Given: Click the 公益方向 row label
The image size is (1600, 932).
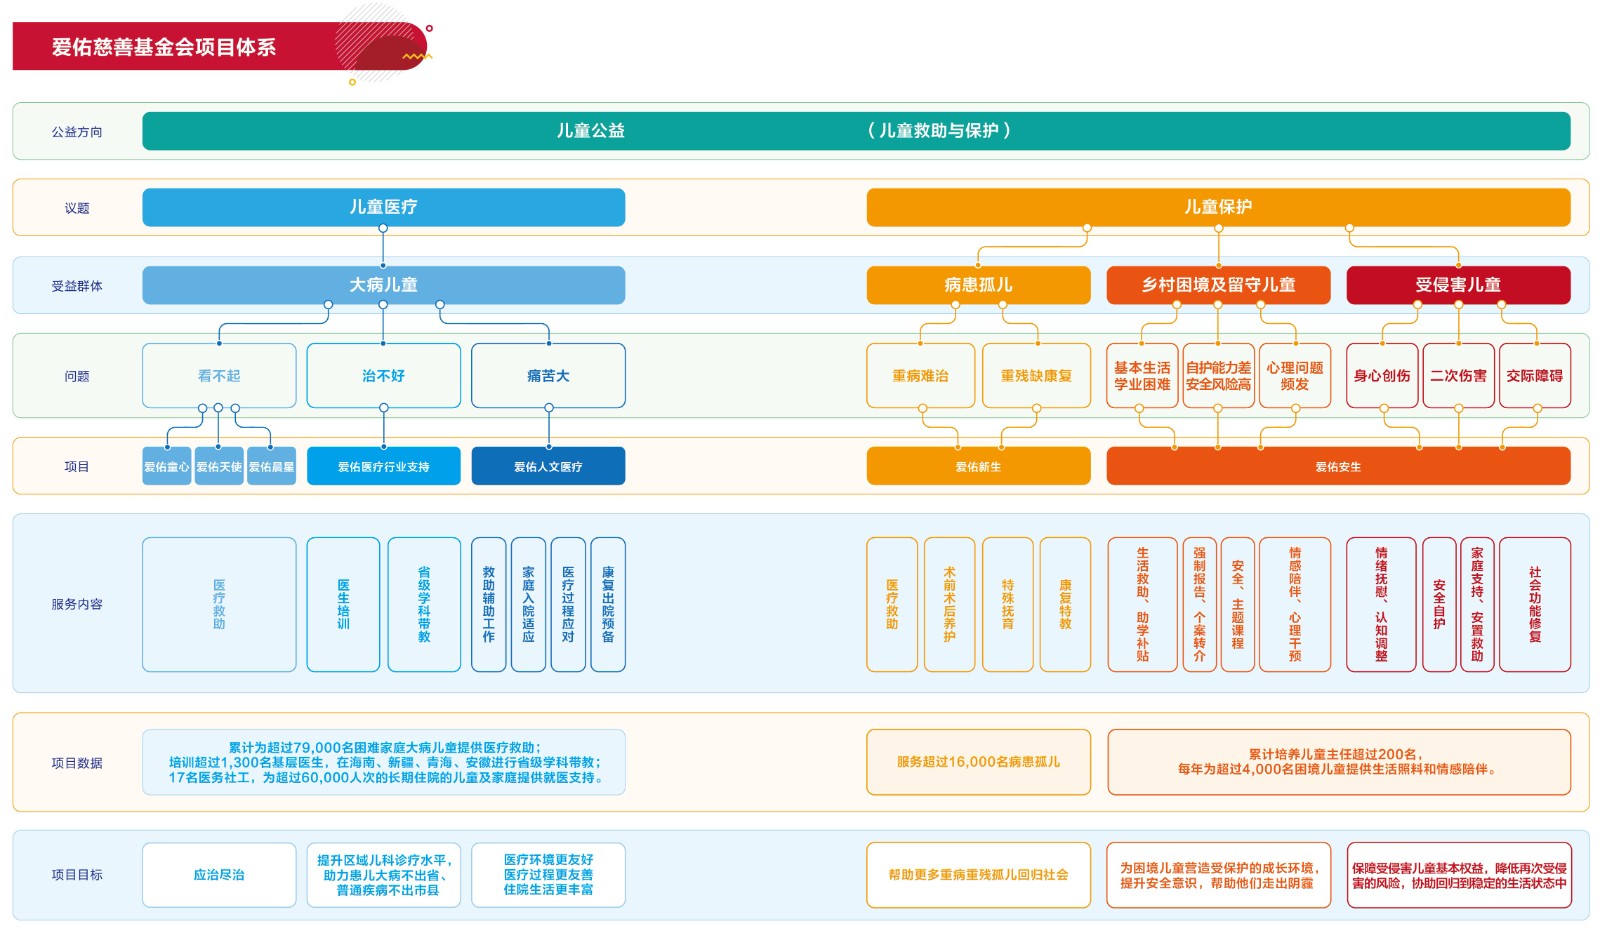Looking at the screenshot, I should pos(77,132).
